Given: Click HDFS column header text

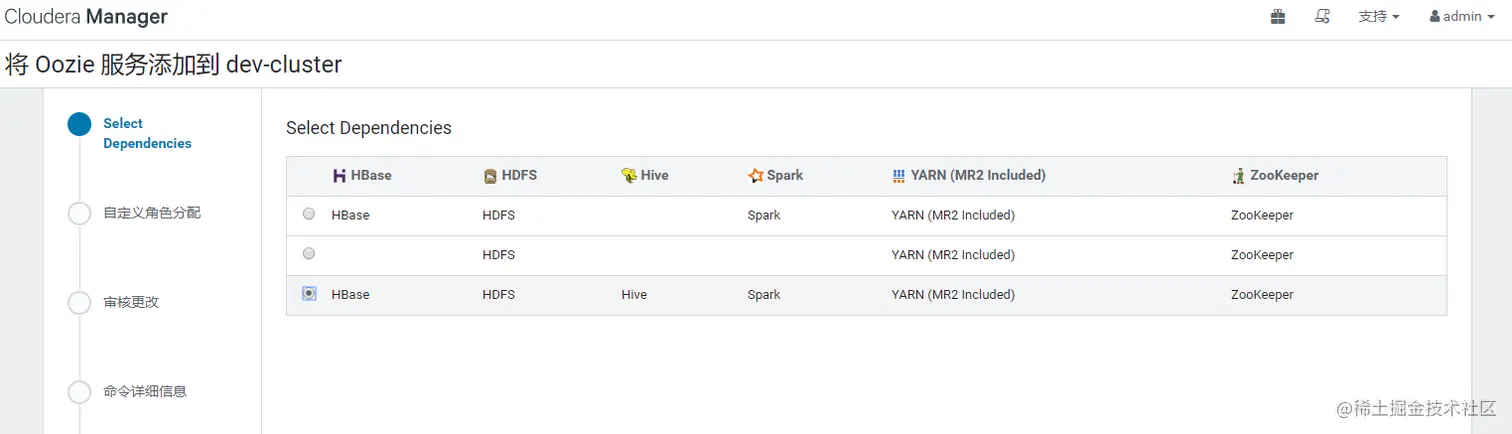Looking at the screenshot, I should coord(519,175).
